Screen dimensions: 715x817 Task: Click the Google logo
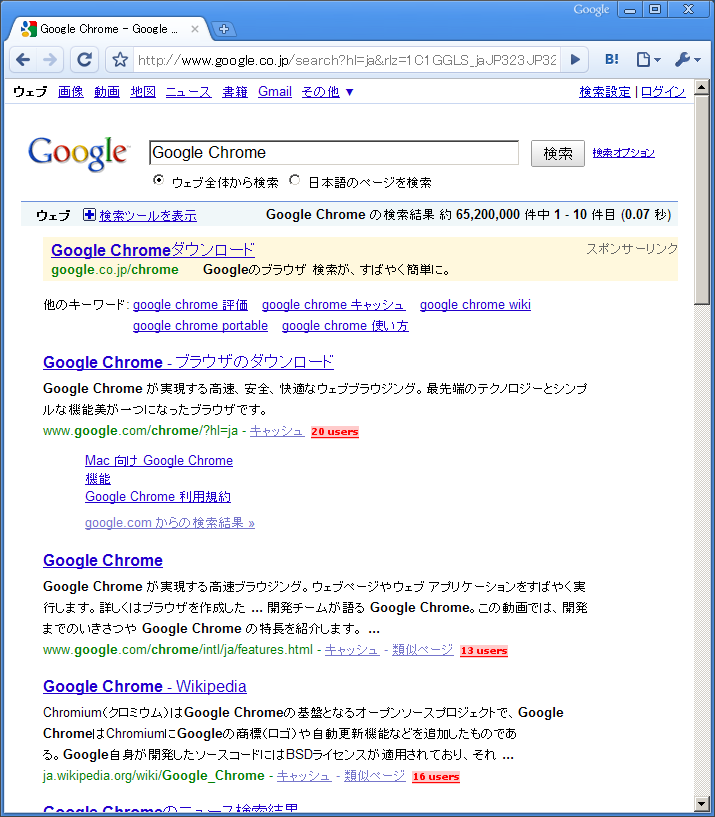78,153
